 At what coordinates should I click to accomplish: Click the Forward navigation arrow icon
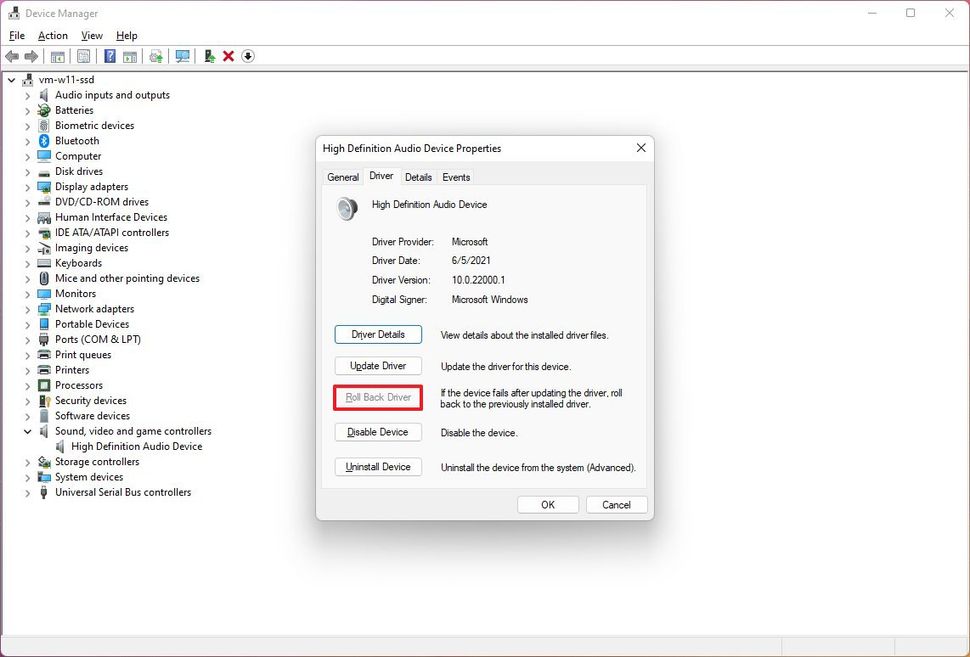coord(29,56)
